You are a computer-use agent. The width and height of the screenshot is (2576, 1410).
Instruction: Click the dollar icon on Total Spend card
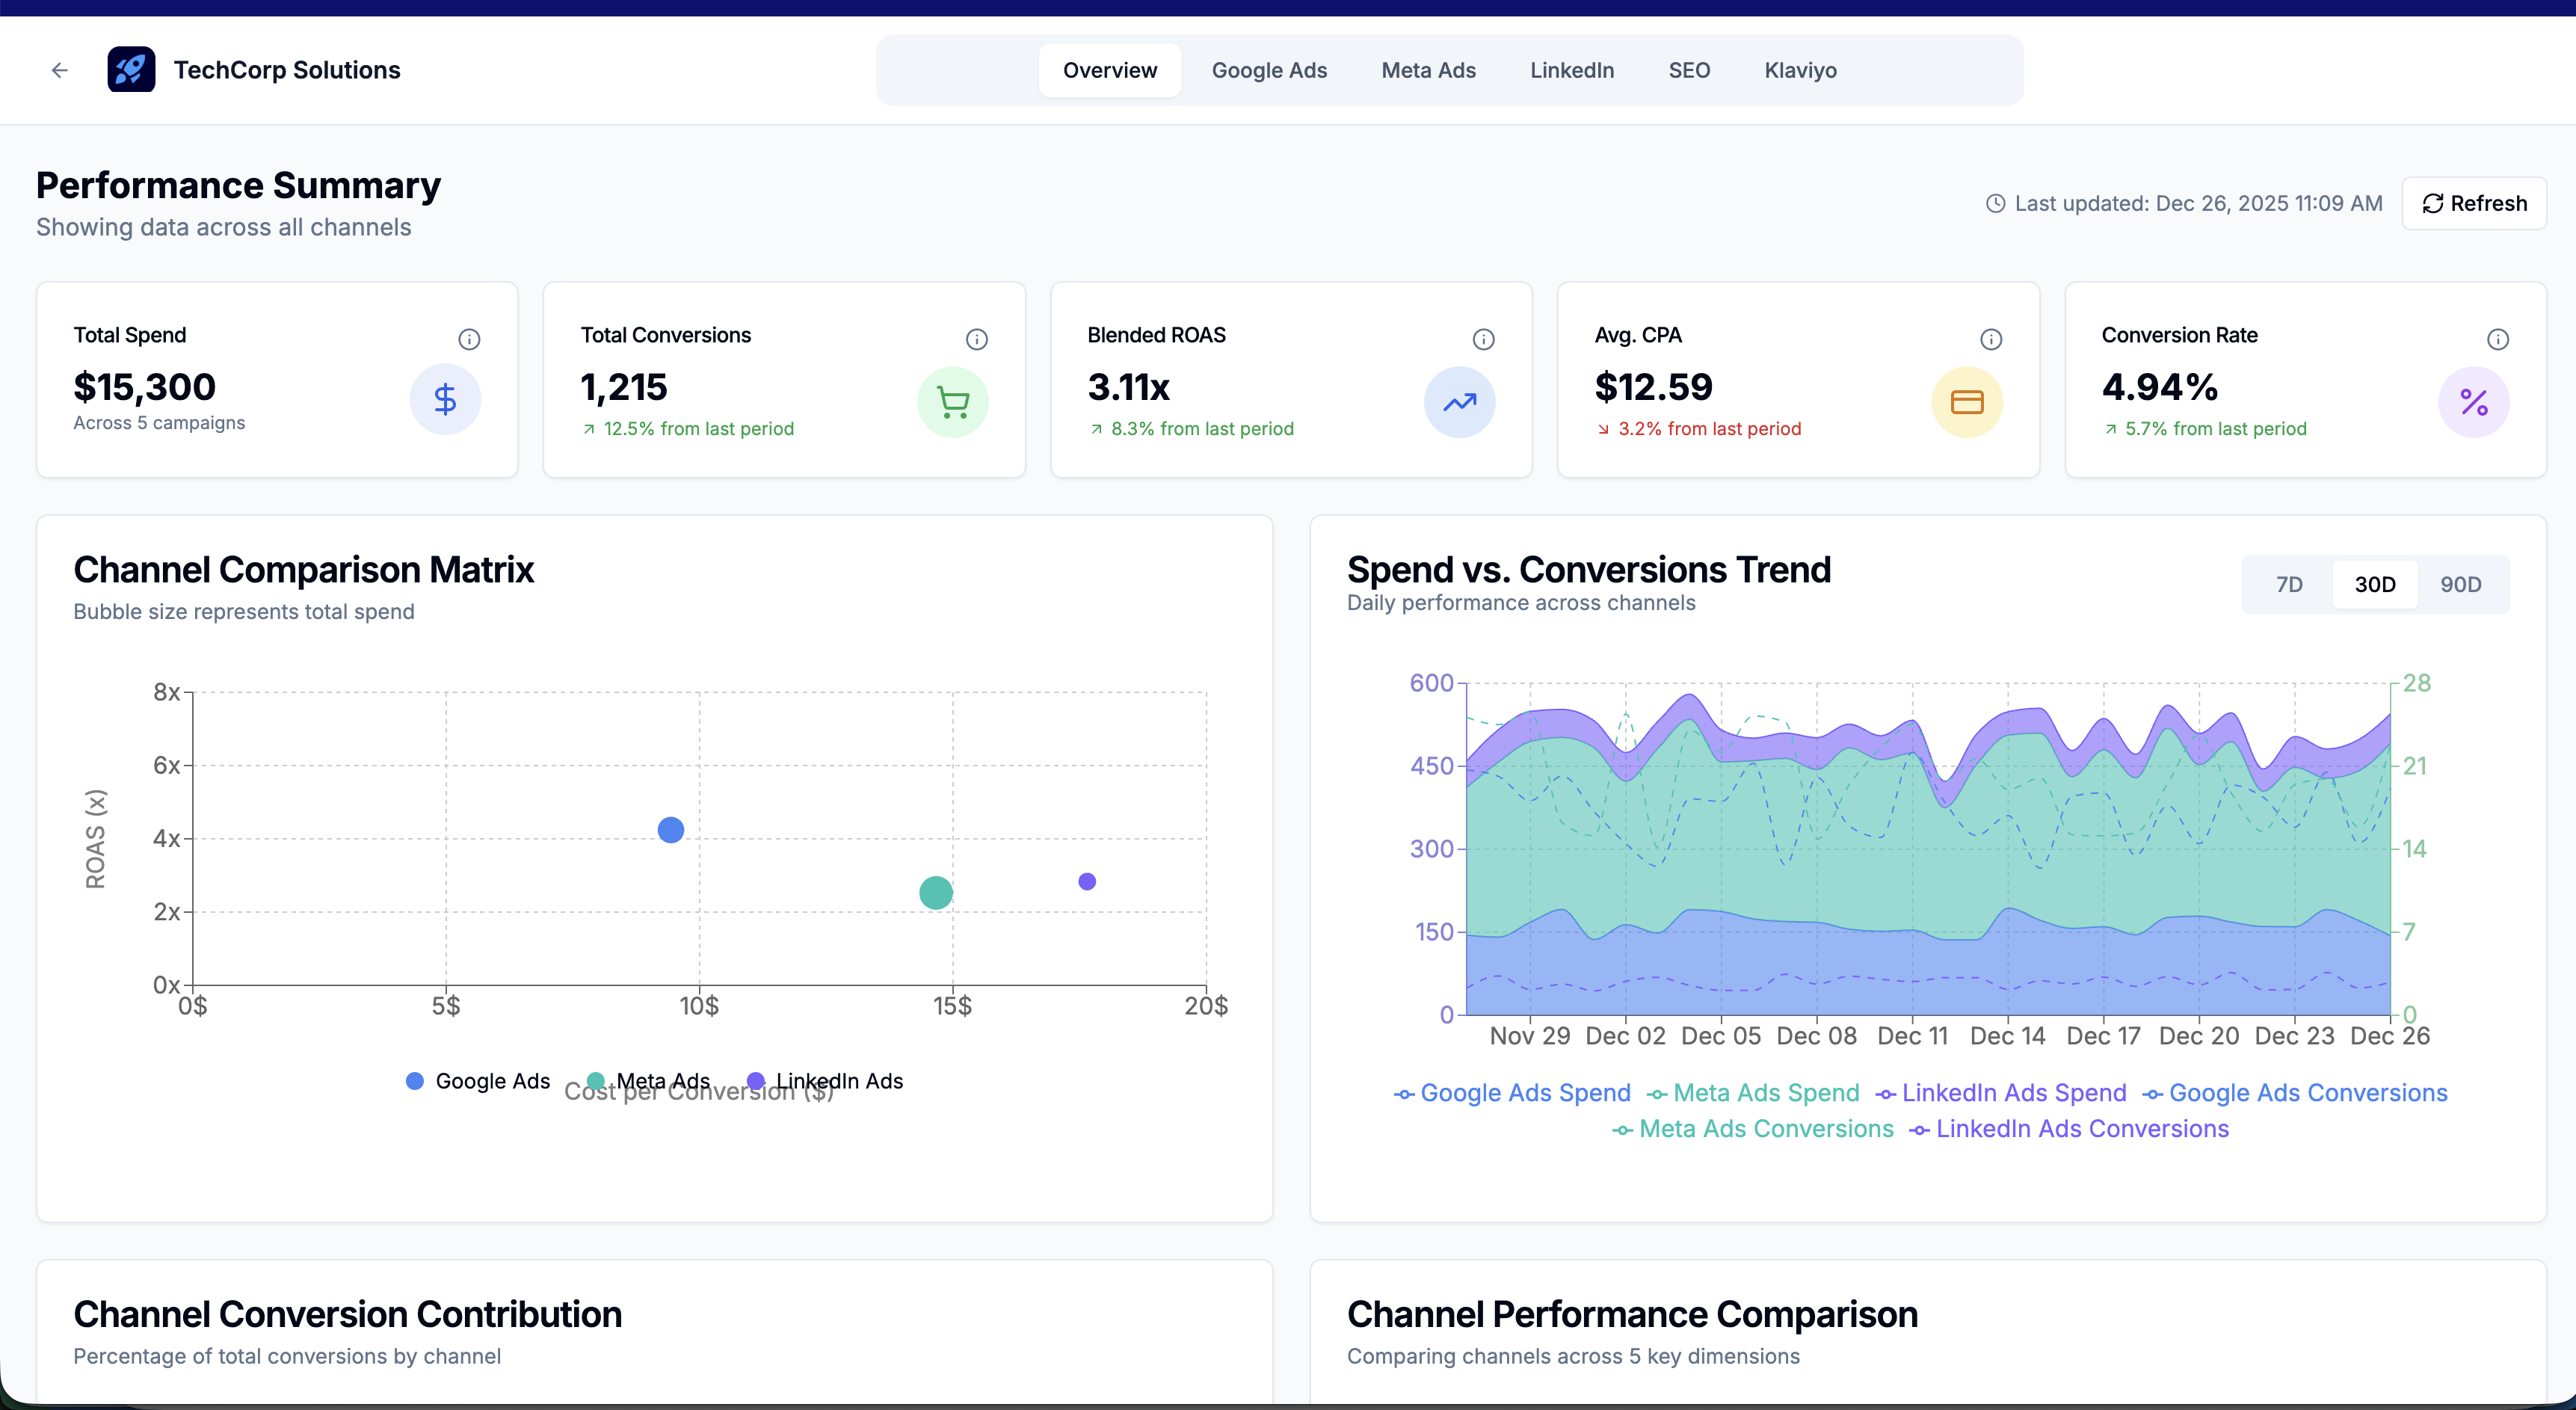click(445, 399)
